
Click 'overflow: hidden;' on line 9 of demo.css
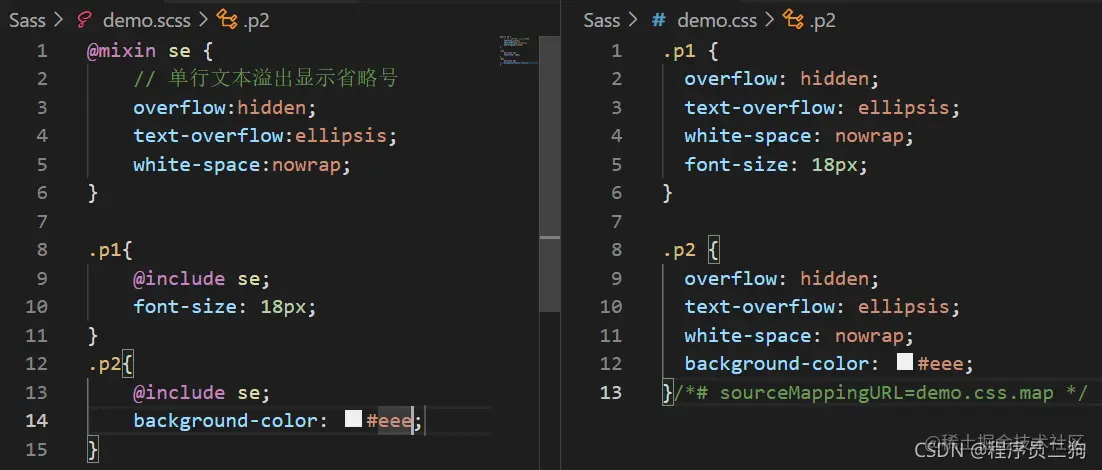pyautogui.click(x=782, y=278)
